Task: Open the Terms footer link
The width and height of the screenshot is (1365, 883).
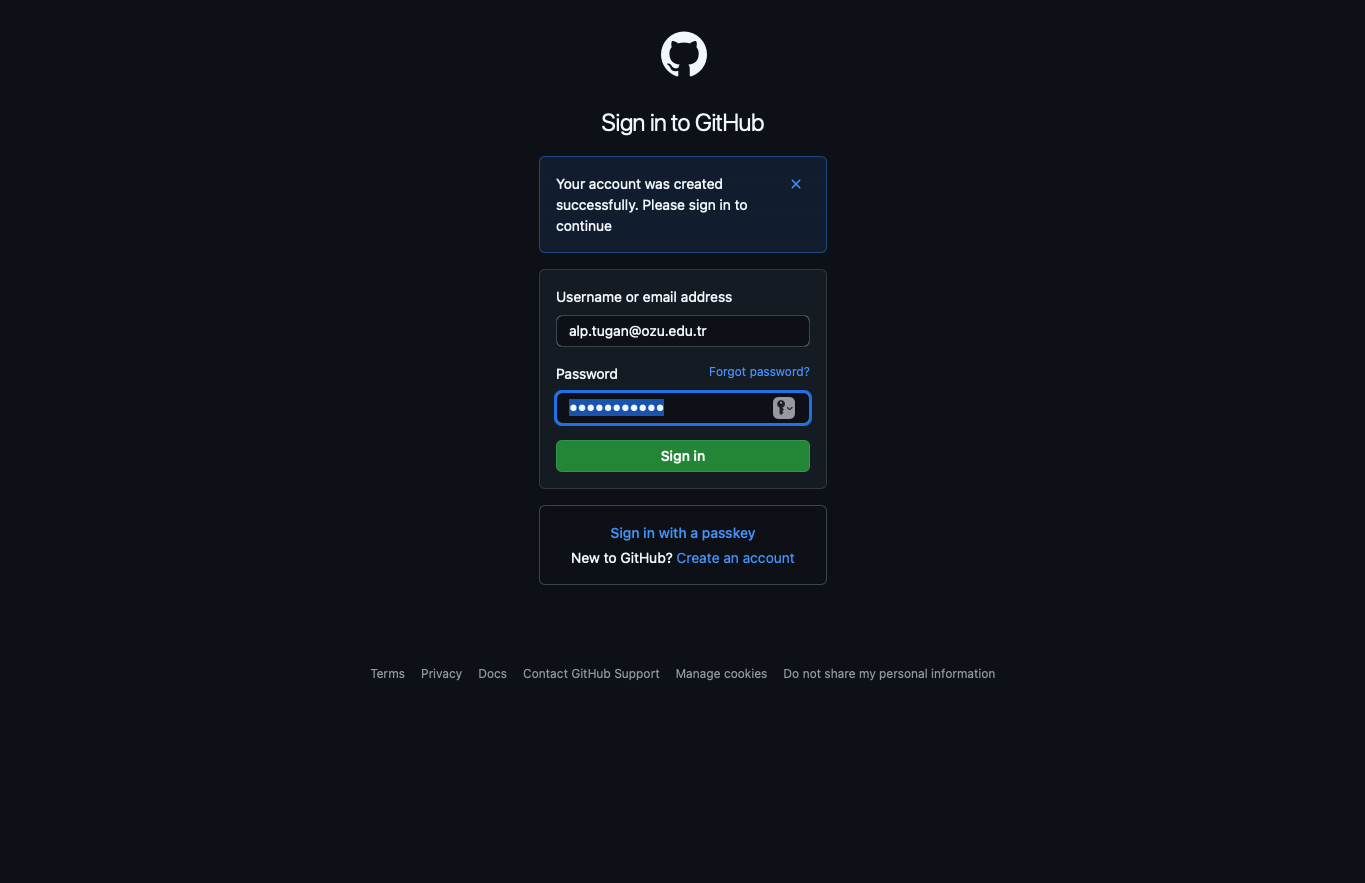Action: click(388, 674)
